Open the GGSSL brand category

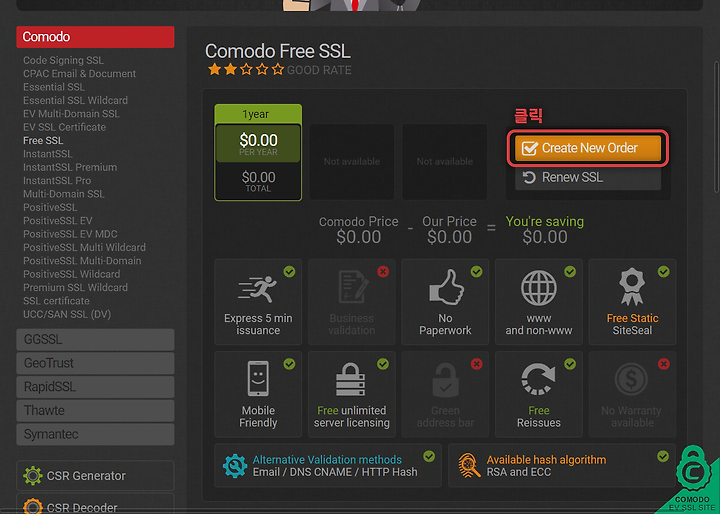point(95,339)
